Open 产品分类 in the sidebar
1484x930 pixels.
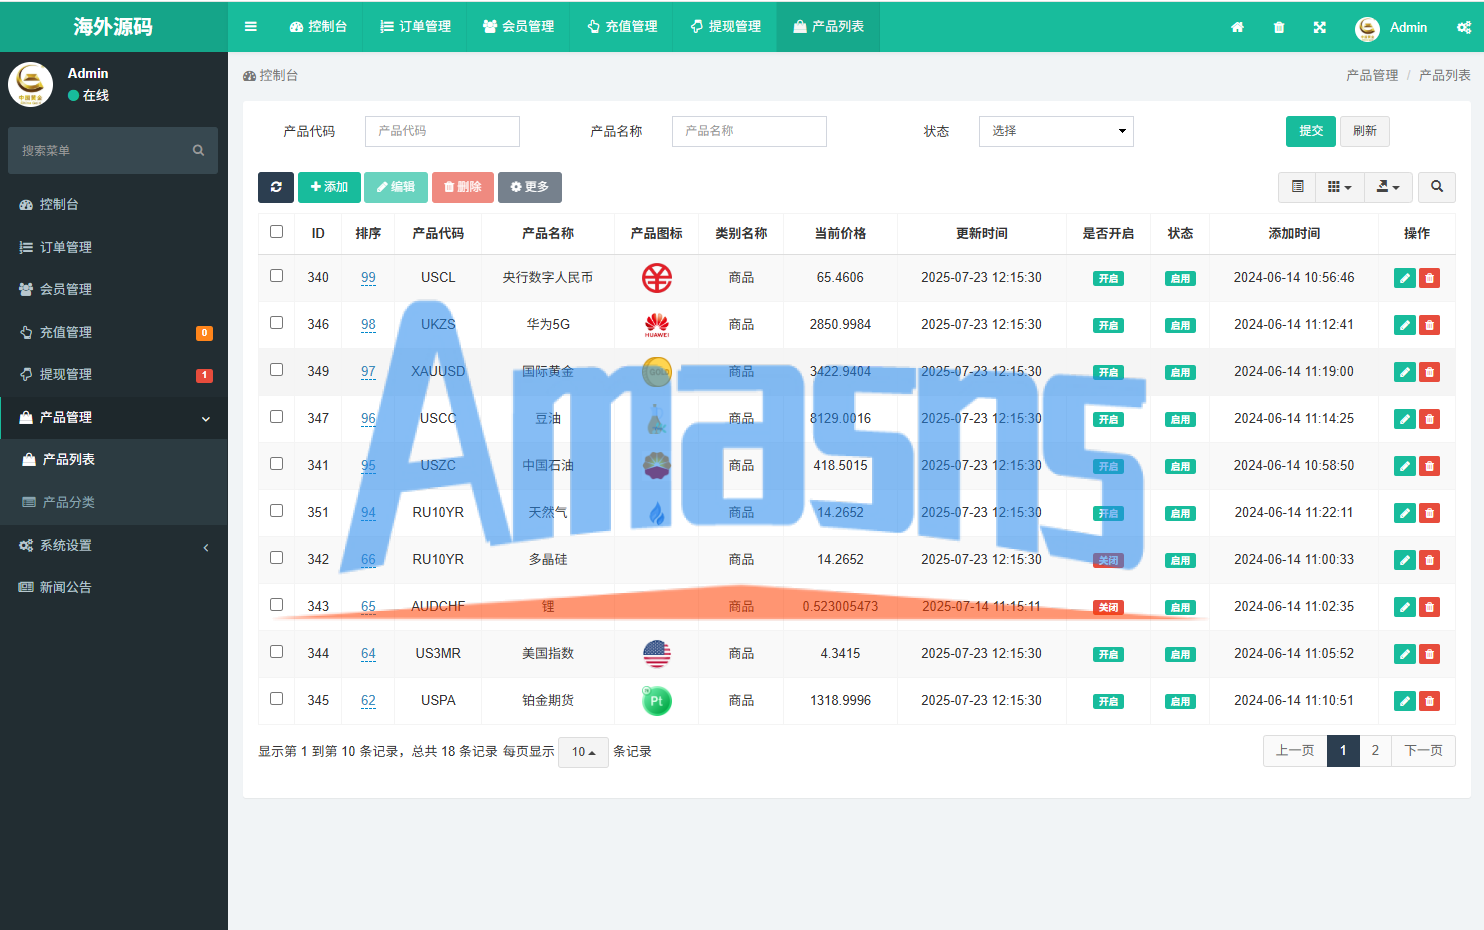coord(69,502)
